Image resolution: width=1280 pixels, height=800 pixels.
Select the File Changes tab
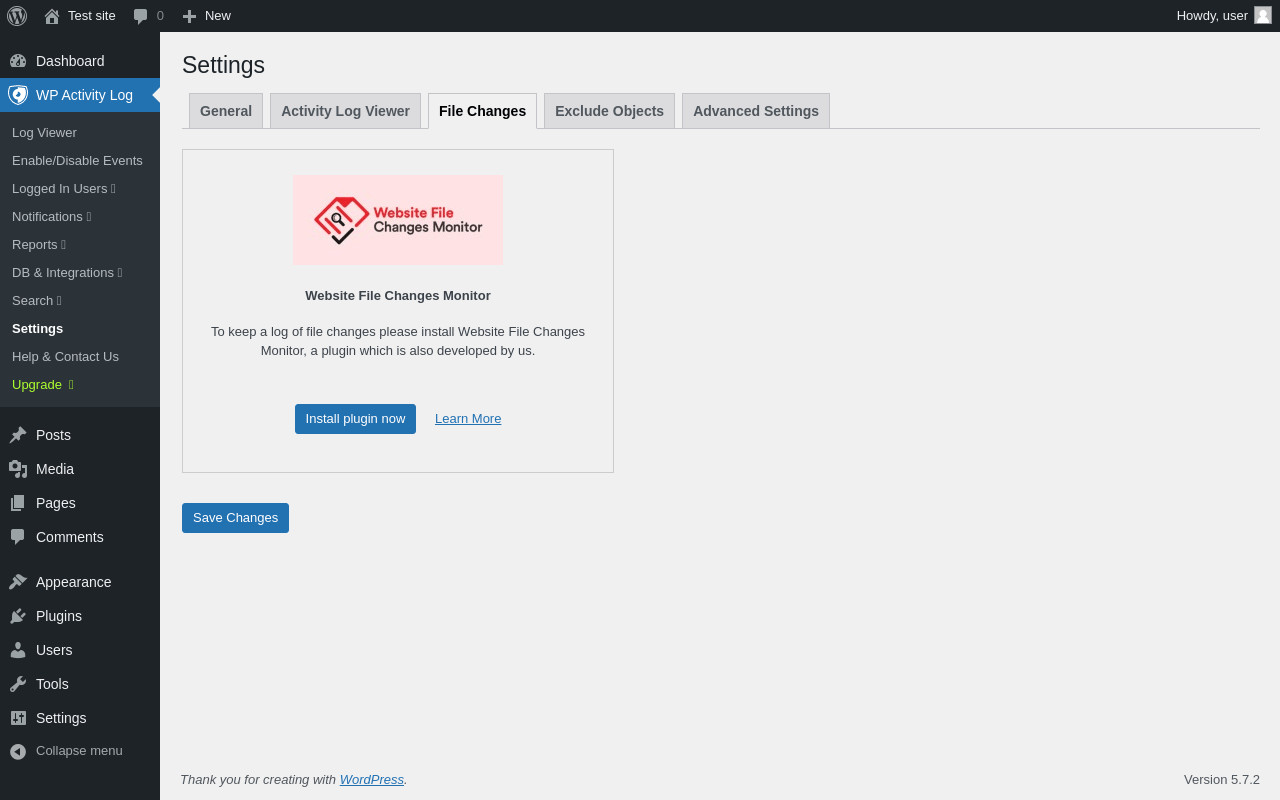click(x=482, y=111)
